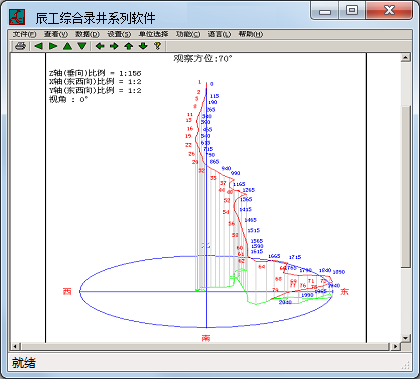420x380 pixels.
Task: Click the green right triangle rotate button
Action: tap(53, 46)
